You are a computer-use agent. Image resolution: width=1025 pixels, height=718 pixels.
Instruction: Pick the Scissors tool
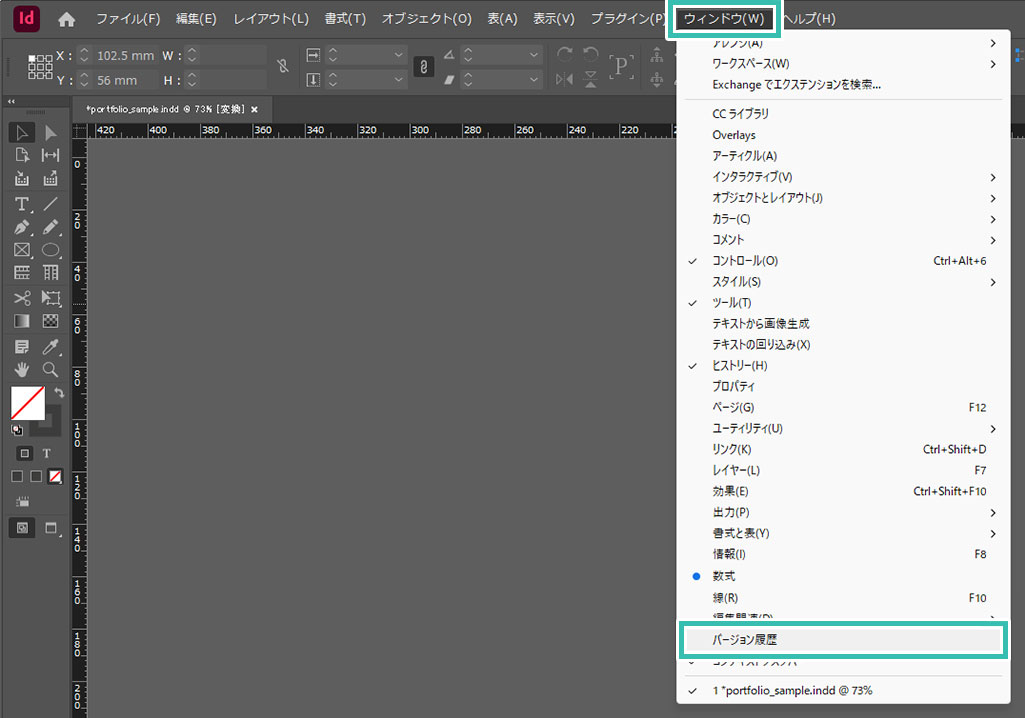tap(21, 298)
